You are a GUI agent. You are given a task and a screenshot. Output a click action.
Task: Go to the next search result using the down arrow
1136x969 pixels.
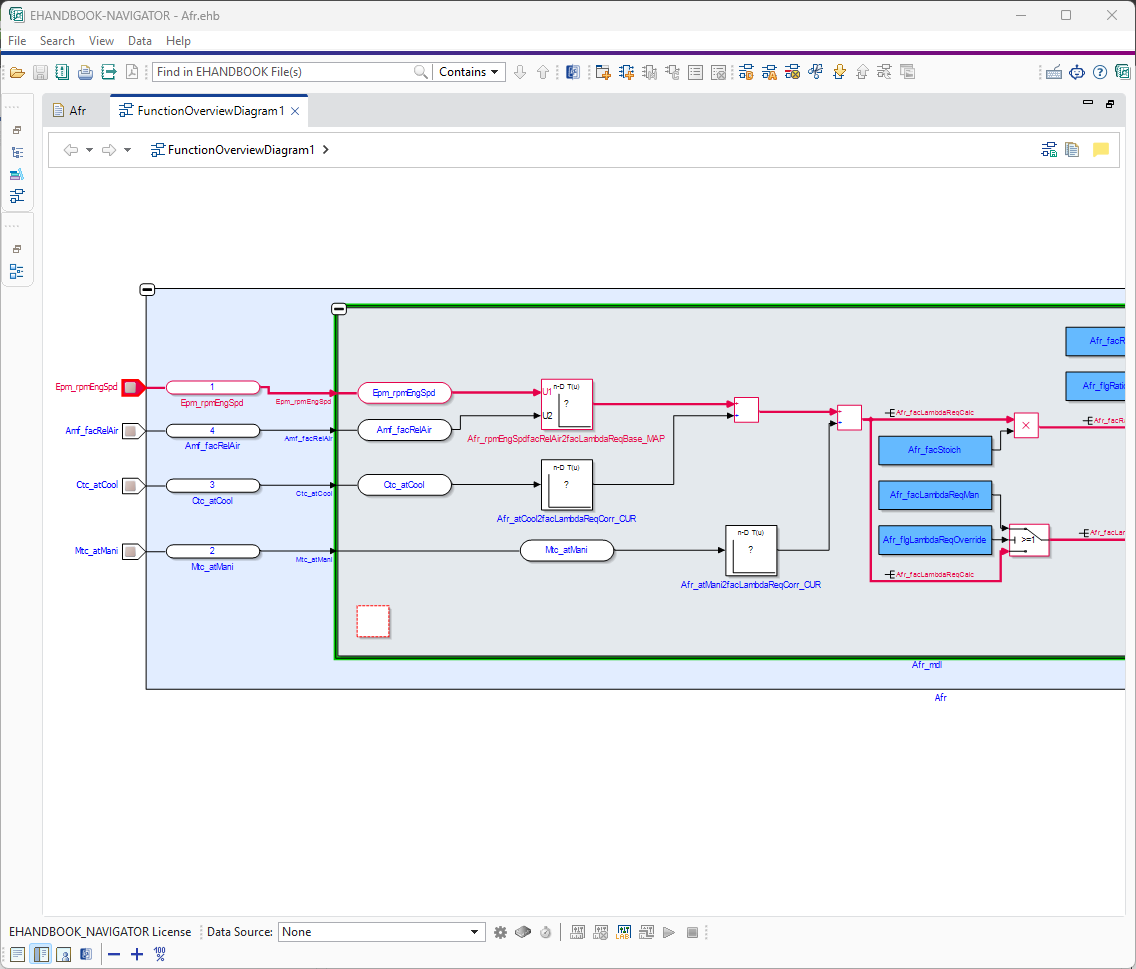pos(520,72)
